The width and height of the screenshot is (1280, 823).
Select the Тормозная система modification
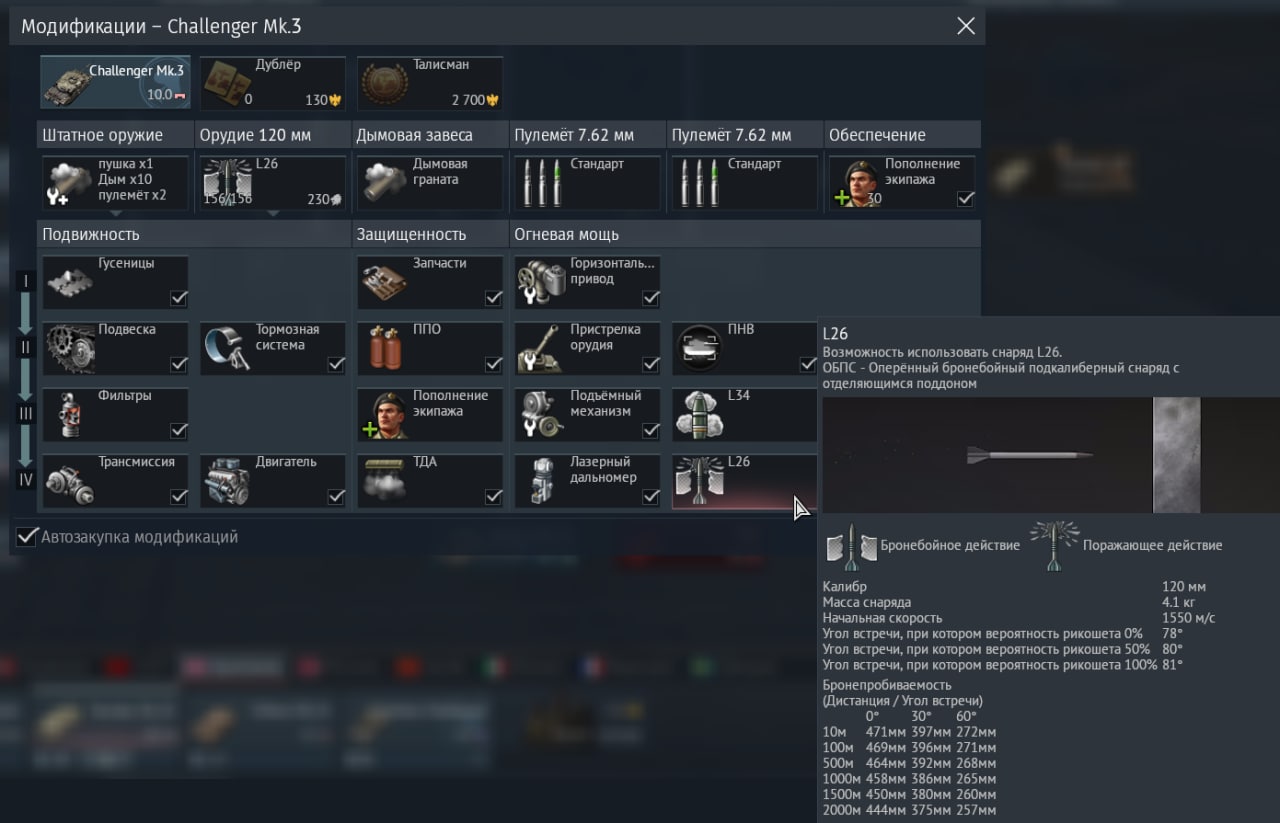[272, 348]
